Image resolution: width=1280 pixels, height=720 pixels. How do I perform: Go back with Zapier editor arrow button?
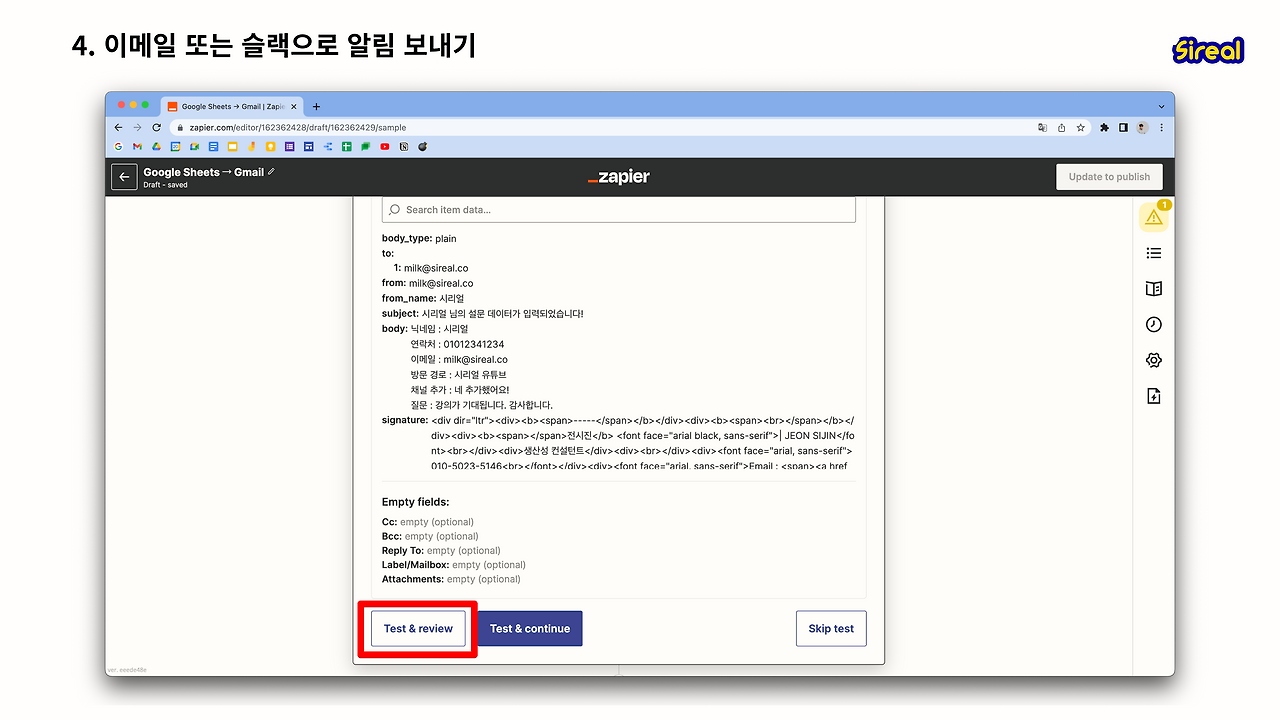(124, 177)
